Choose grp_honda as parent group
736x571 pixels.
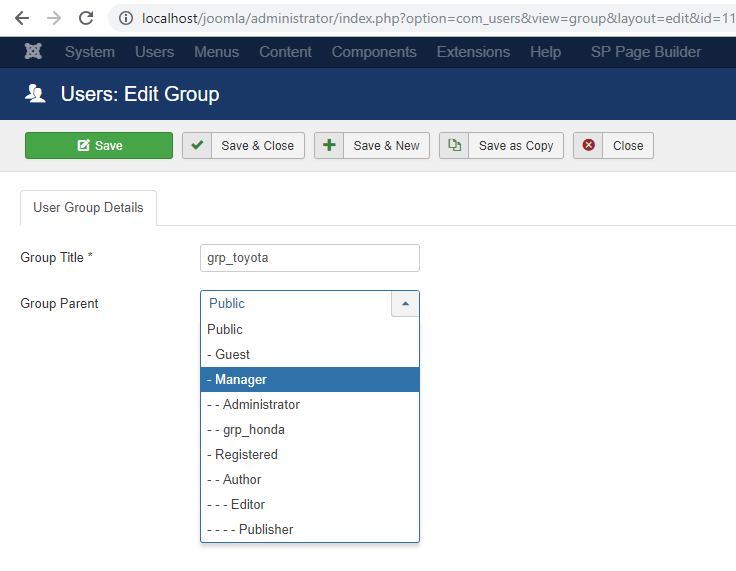tap(309, 430)
